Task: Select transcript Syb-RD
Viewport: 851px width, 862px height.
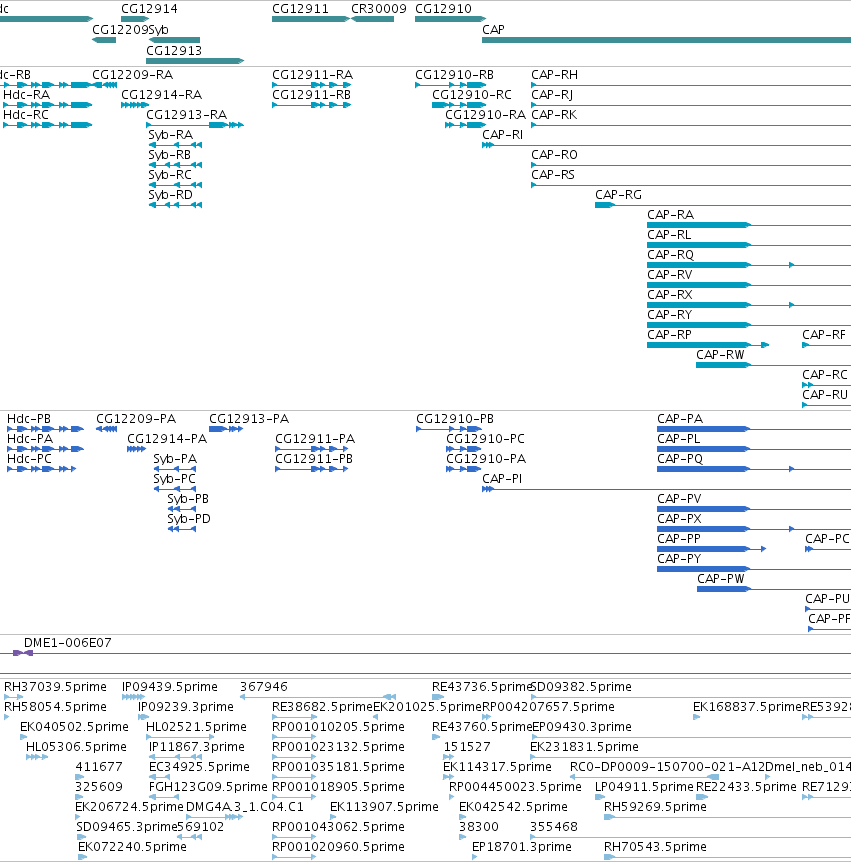Action: pyautogui.click(x=175, y=205)
